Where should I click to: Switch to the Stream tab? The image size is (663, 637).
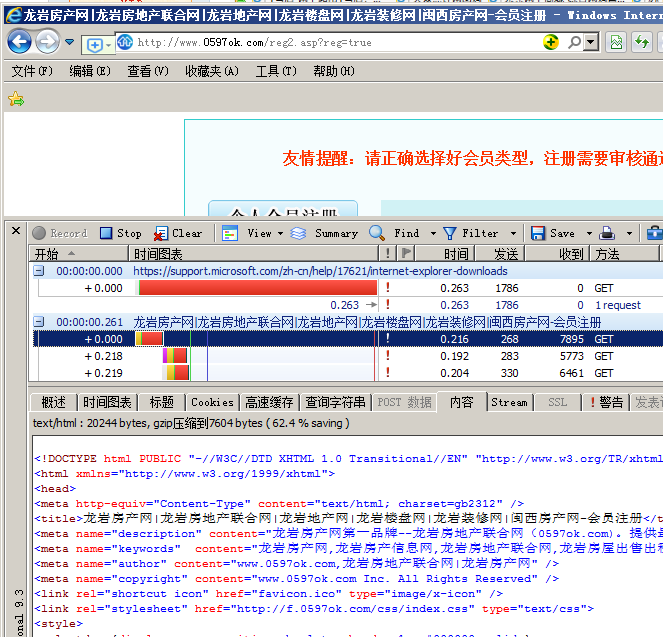tap(510, 402)
